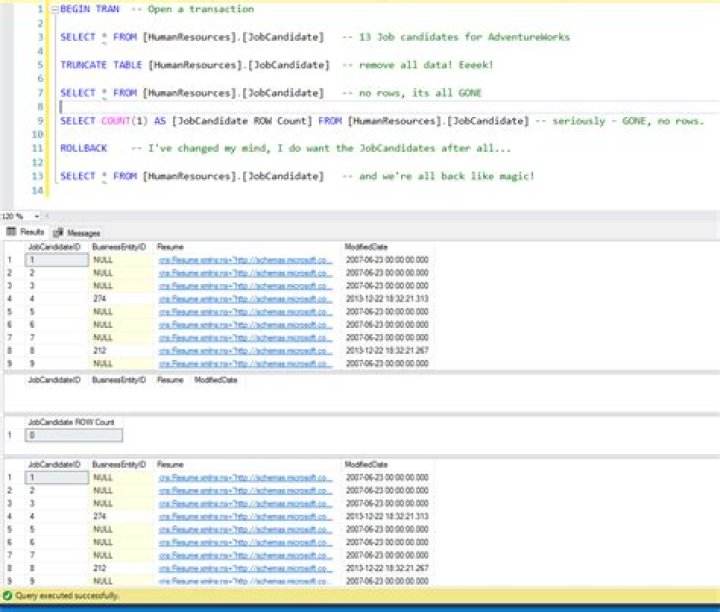Open the Resume XML link beside 212 in the bottom grid

pyautogui.click(x=245, y=568)
